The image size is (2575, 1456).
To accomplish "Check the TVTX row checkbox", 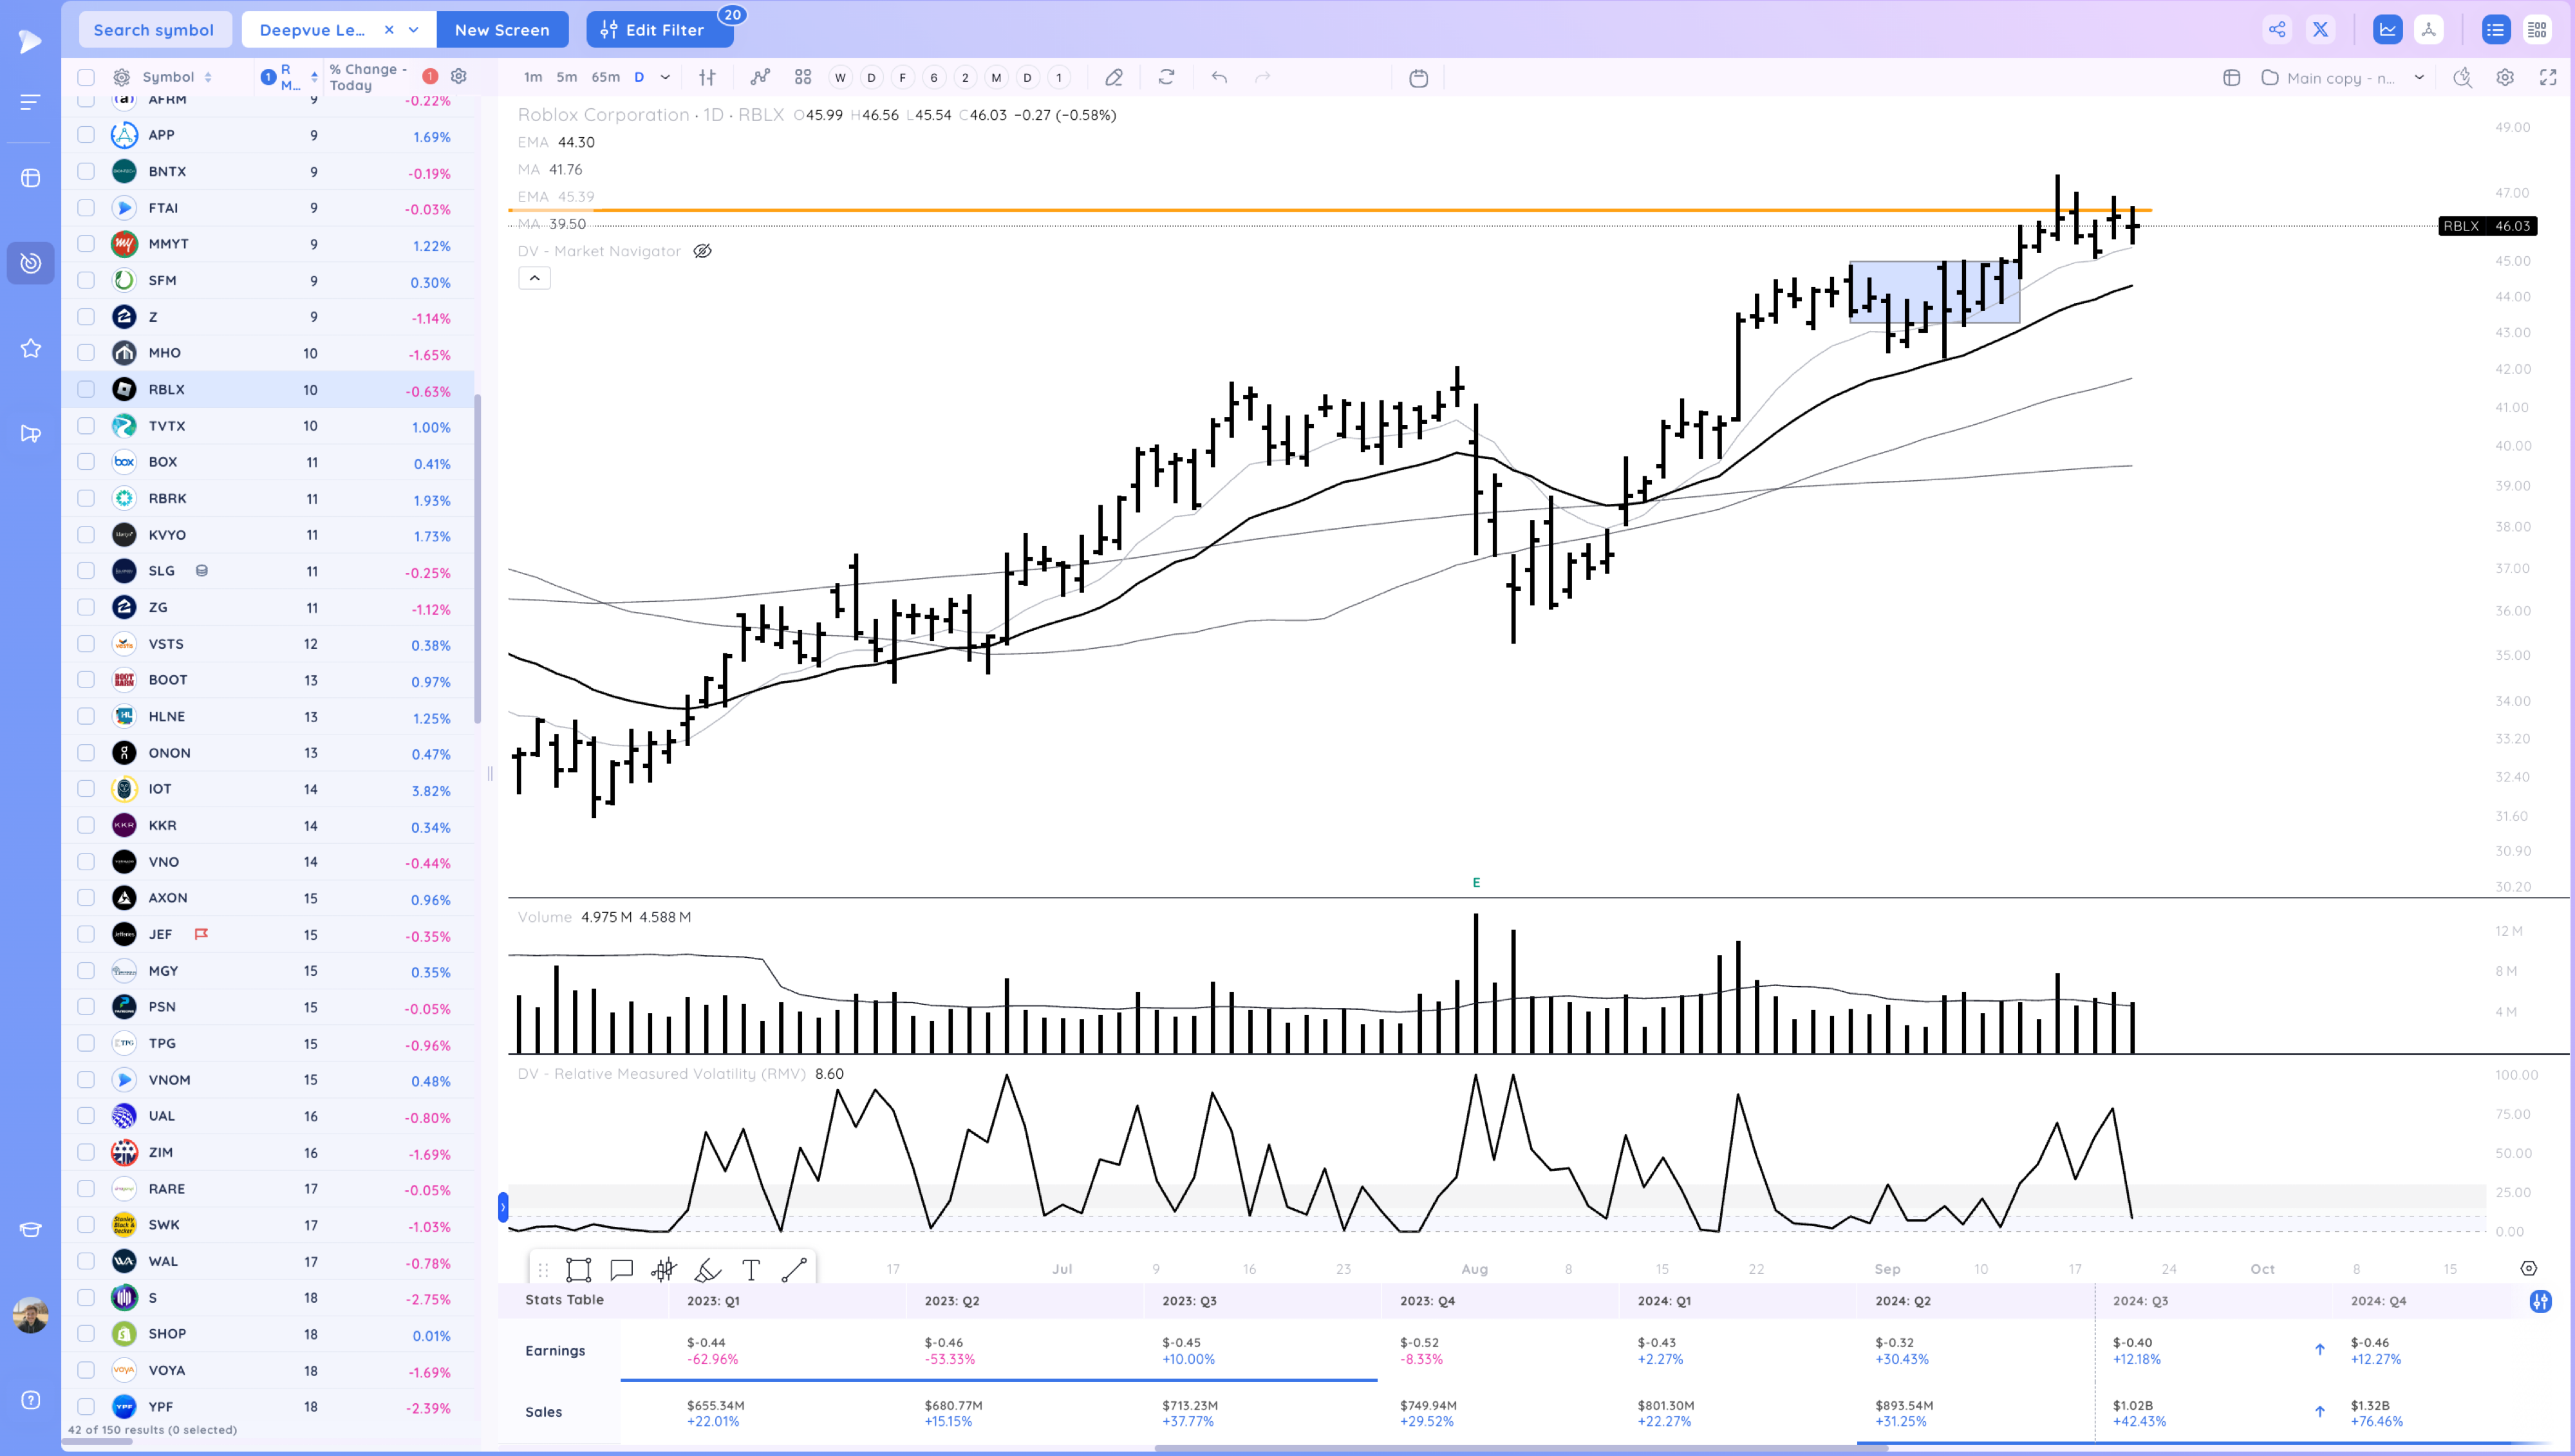I will [86, 426].
